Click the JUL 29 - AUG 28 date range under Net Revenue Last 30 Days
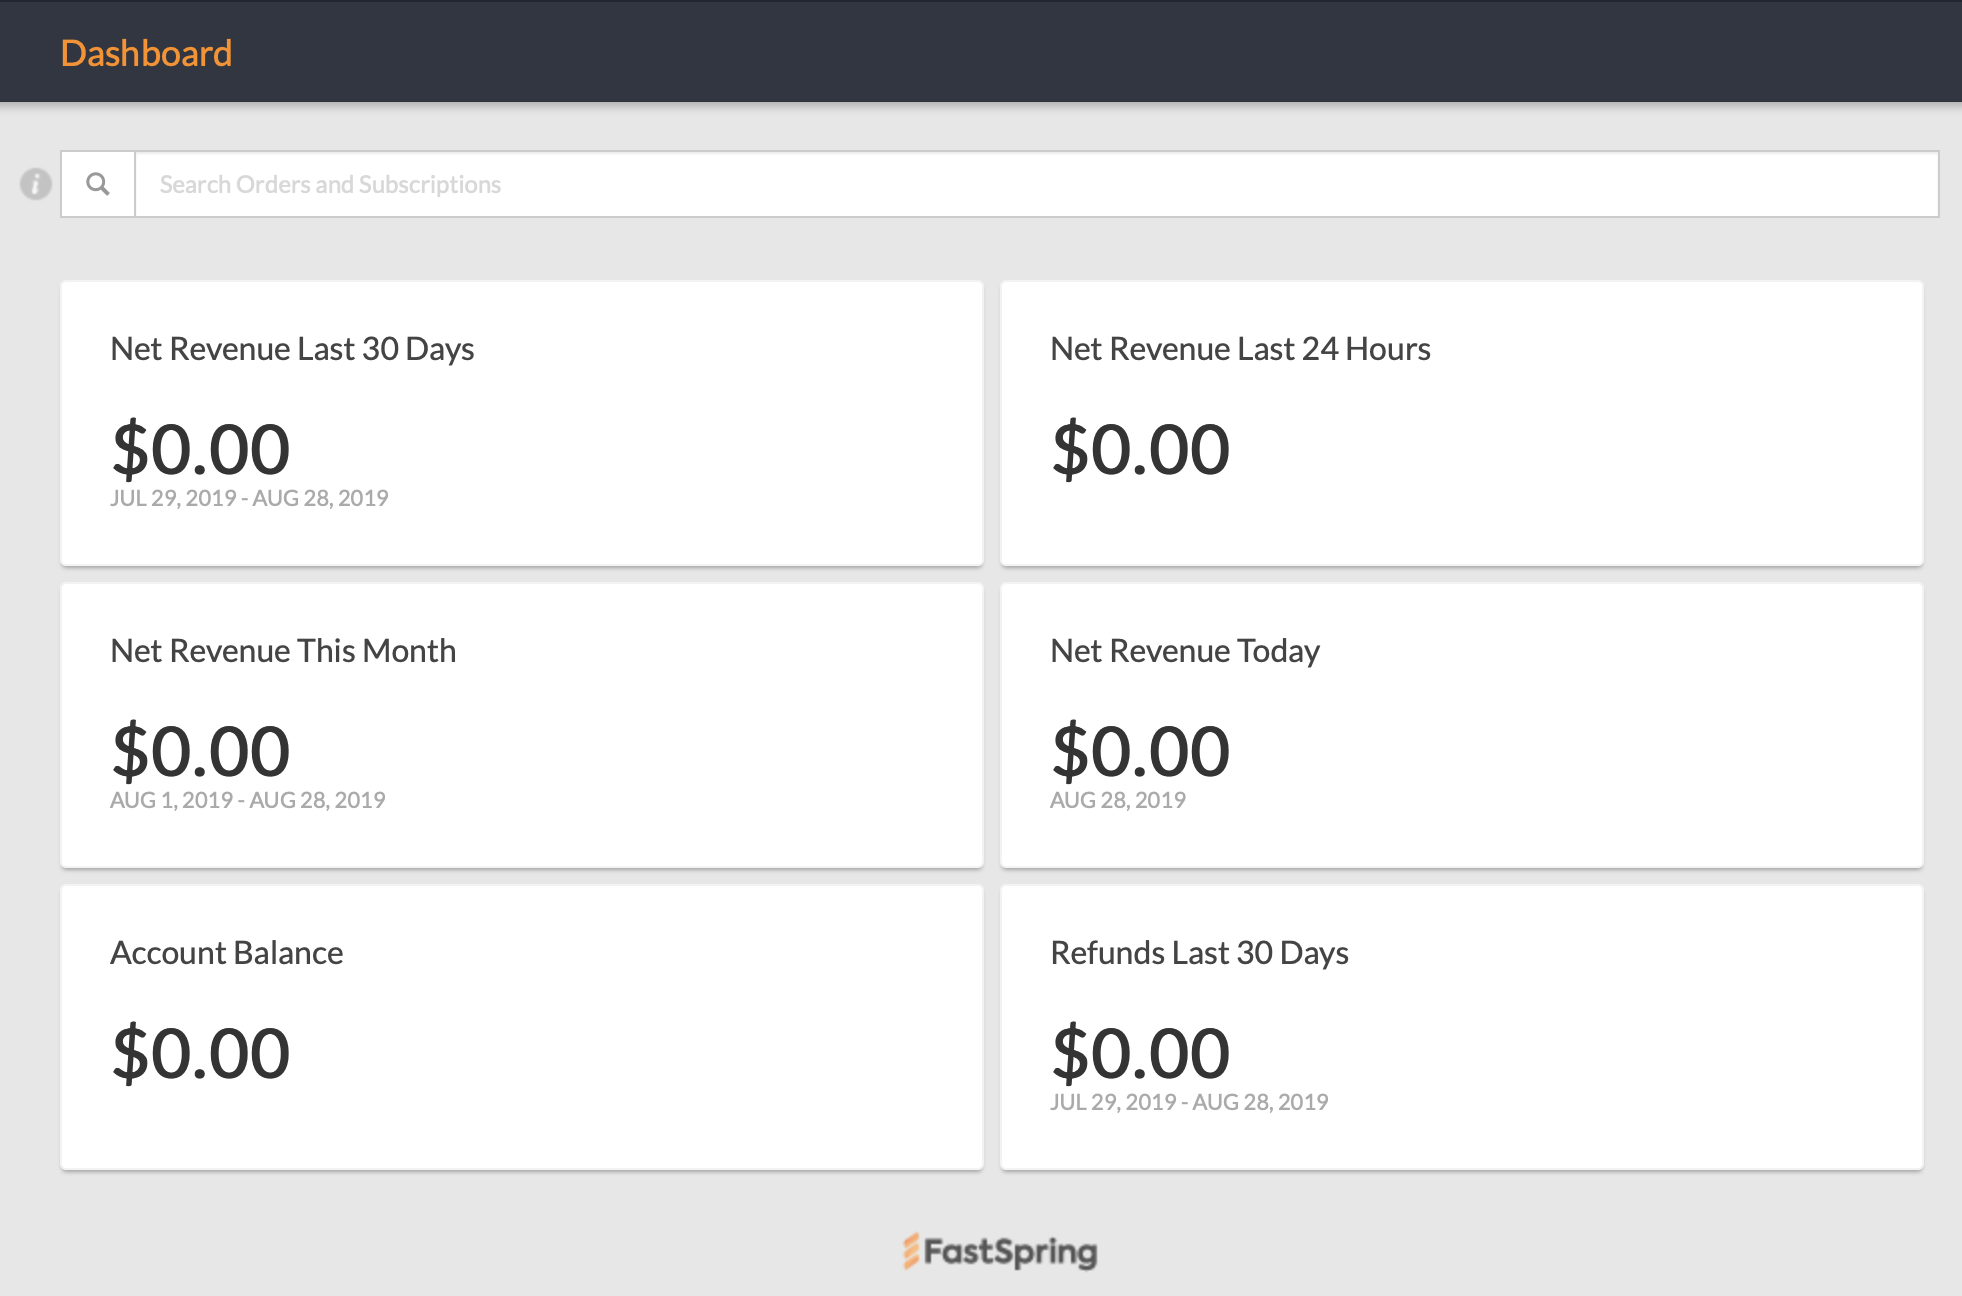1962x1296 pixels. coord(250,498)
